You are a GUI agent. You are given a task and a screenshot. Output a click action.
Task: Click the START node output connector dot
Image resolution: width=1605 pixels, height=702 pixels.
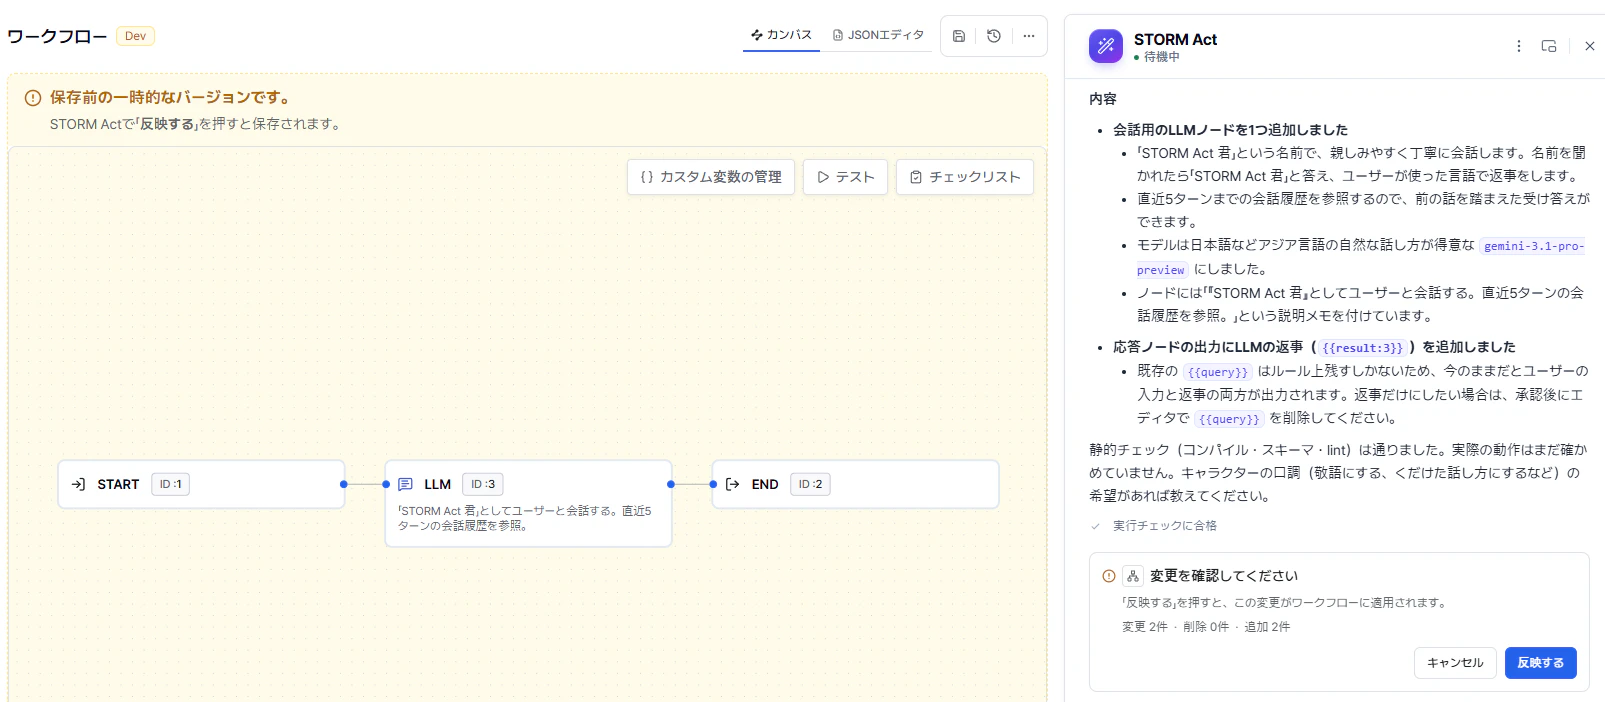[x=344, y=484]
